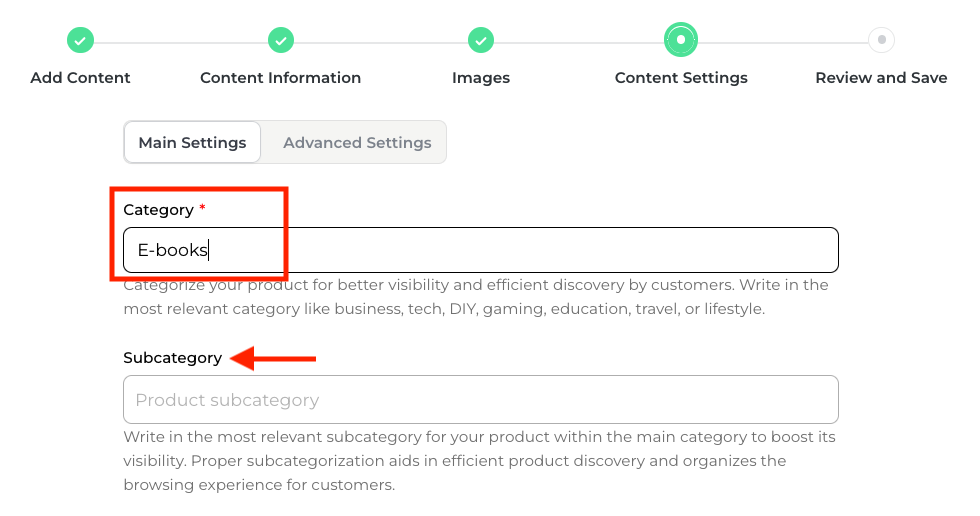Click the Content Settings active step icon
The width and height of the screenshot is (980, 516).
[x=681, y=40]
